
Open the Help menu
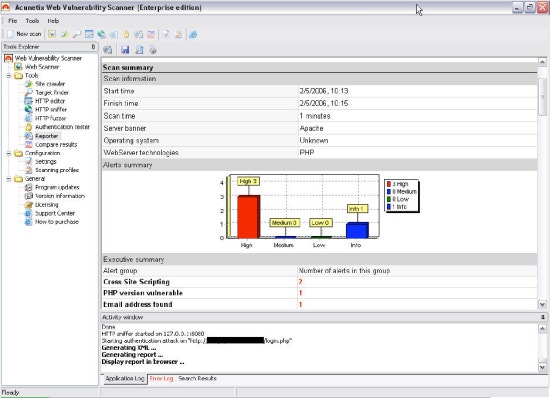click(x=53, y=21)
